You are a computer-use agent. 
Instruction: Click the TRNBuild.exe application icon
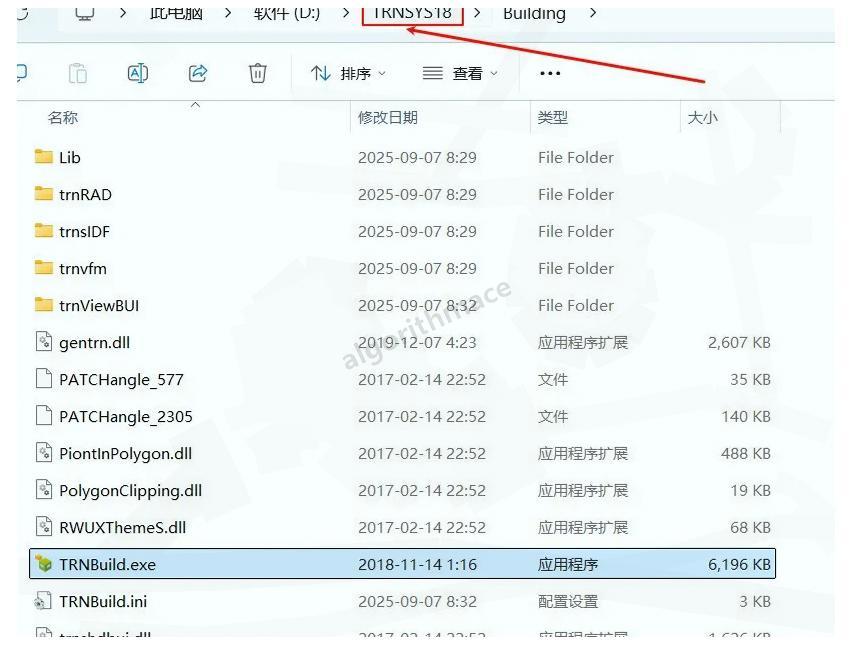[44, 564]
